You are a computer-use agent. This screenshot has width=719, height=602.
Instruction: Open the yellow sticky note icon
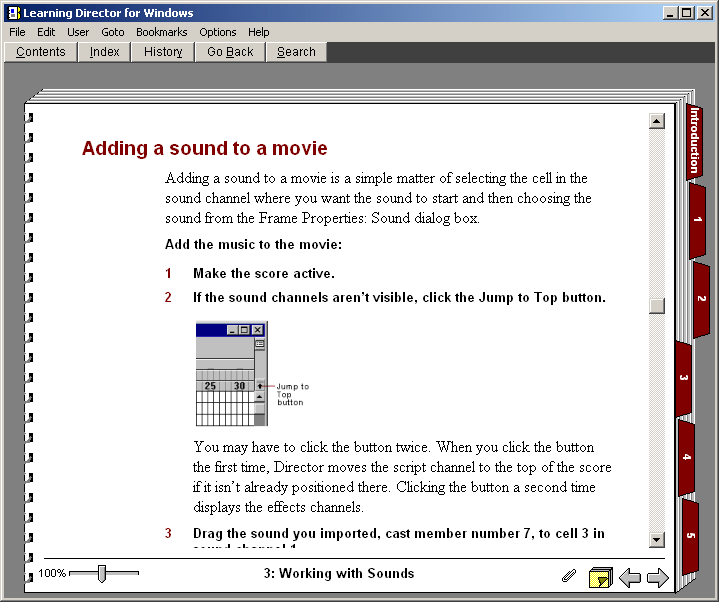tap(601, 578)
